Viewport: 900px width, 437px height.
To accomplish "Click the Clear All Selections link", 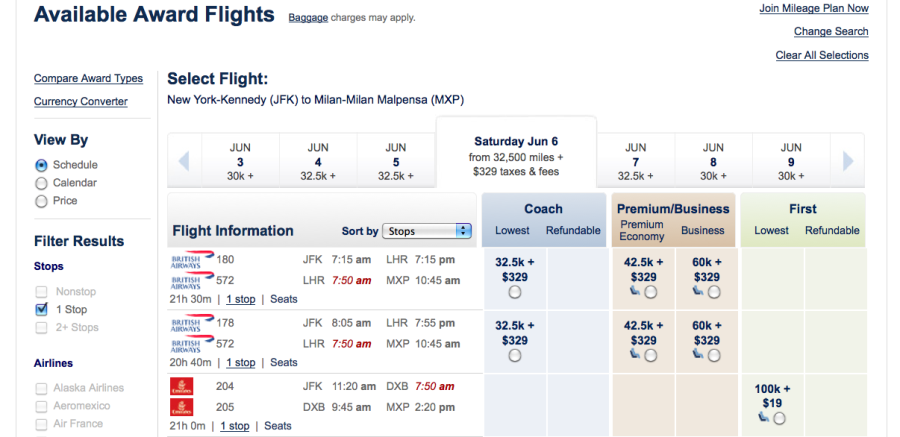I will coord(821,55).
